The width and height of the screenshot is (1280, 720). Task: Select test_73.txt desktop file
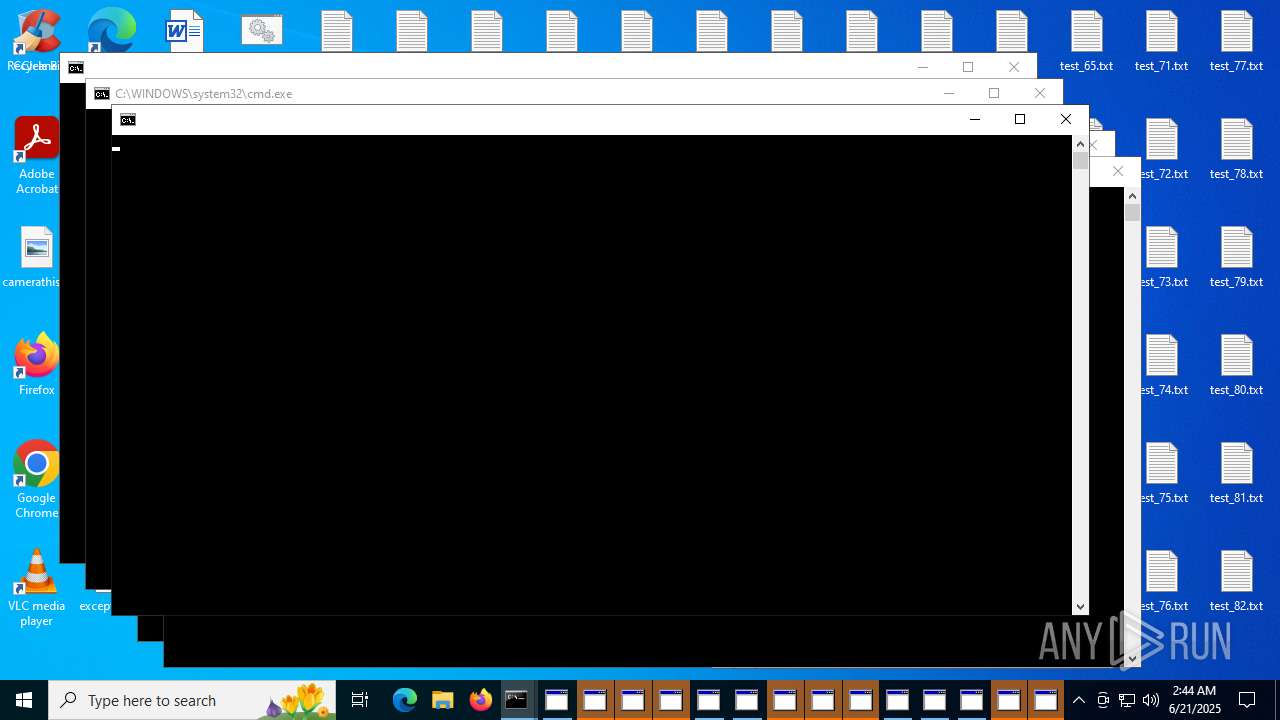(1164, 258)
